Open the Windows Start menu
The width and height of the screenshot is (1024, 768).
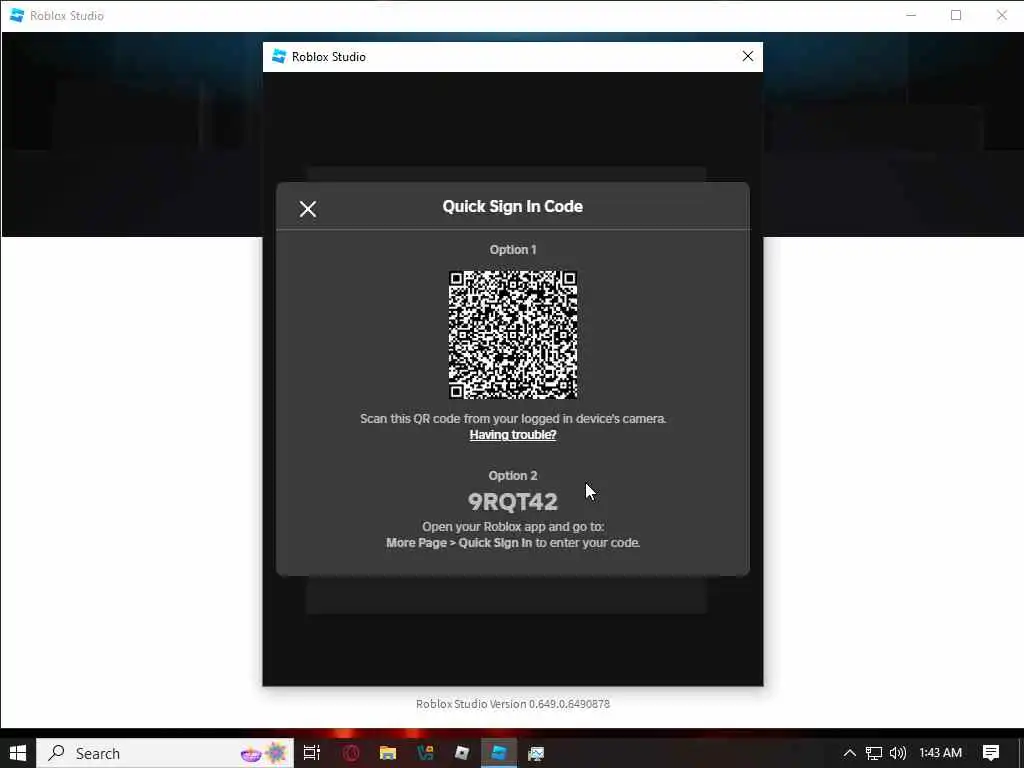point(18,753)
